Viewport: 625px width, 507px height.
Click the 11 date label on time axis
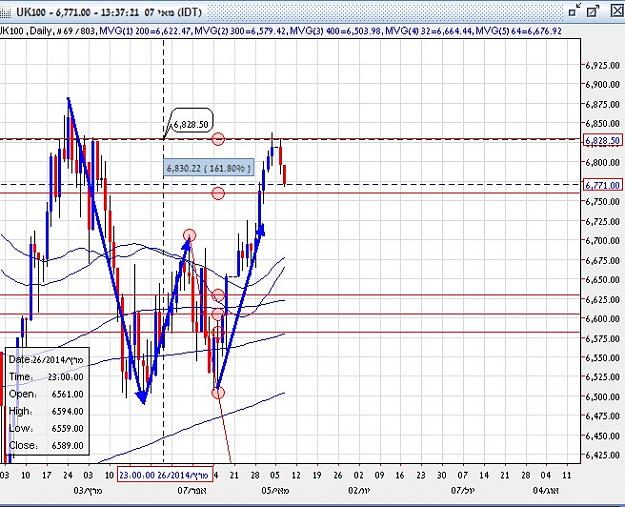pyautogui.click(x=567, y=475)
